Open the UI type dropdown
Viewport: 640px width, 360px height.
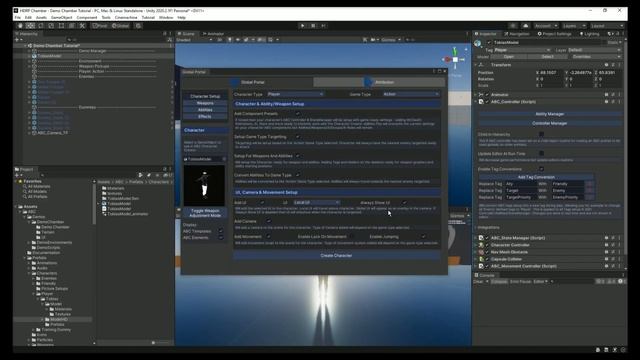pyautogui.click(x=316, y=202)
